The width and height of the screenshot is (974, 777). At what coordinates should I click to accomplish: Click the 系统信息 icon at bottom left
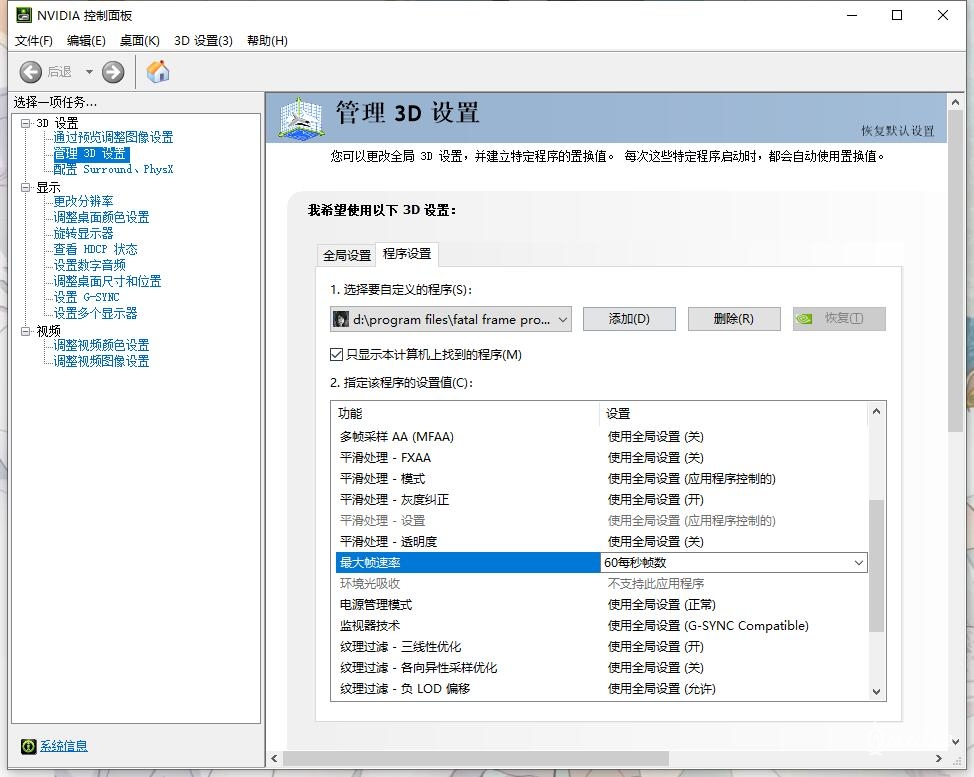click(29, 746)
